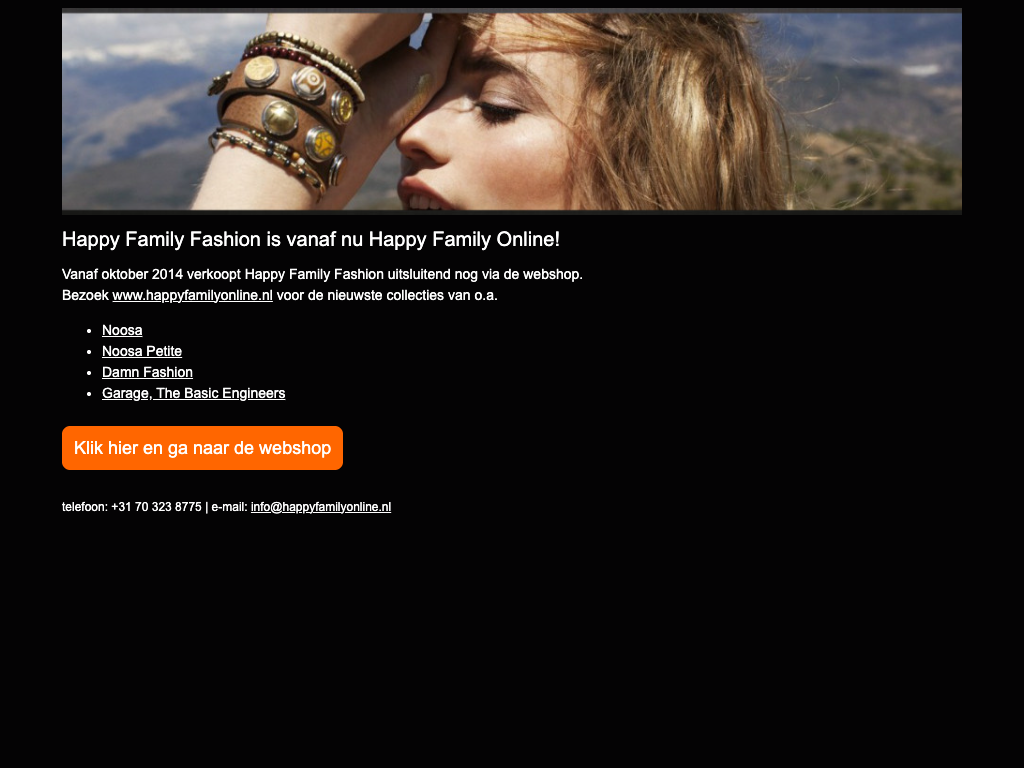Email info@happyfamilyonline.nl via the link
This screenshot has height=768, width=1024.
(x=321, y=507)
